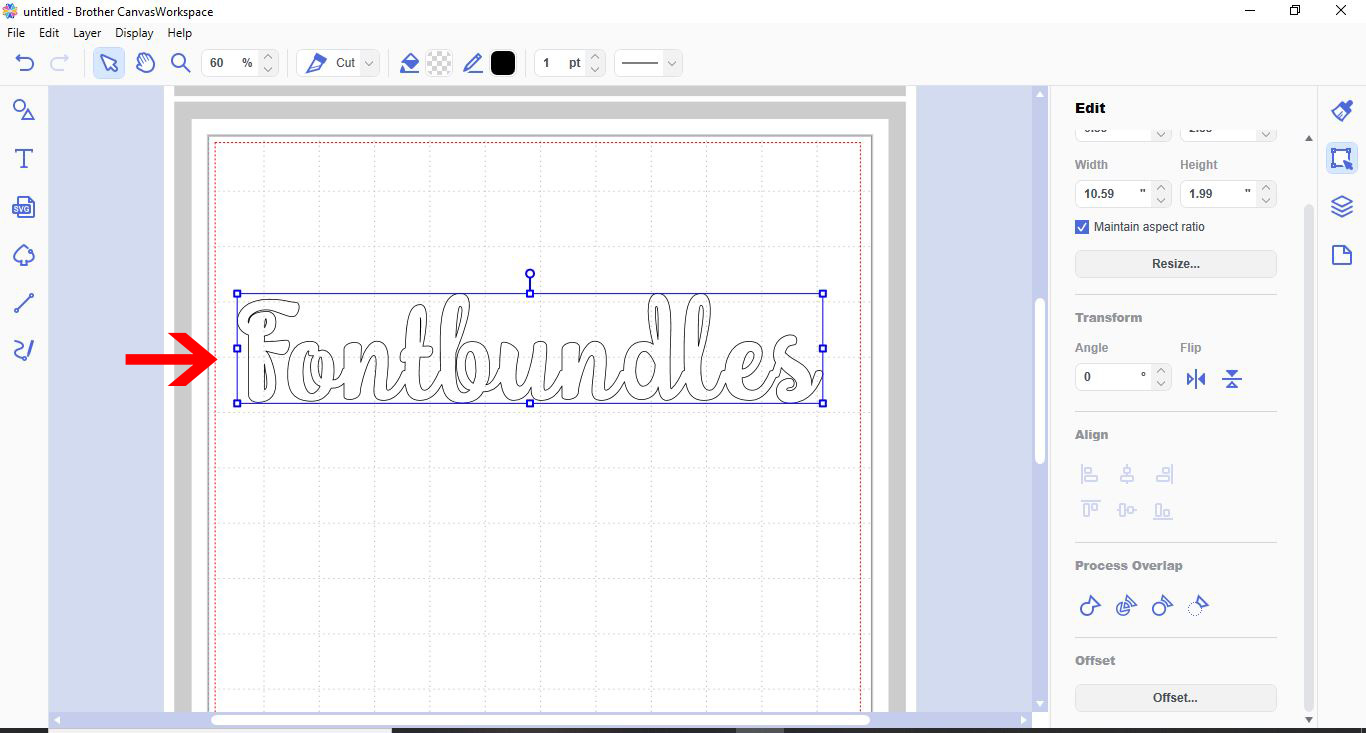
Task: Select the Text tool in left sidebar
Action: point(24,158)
